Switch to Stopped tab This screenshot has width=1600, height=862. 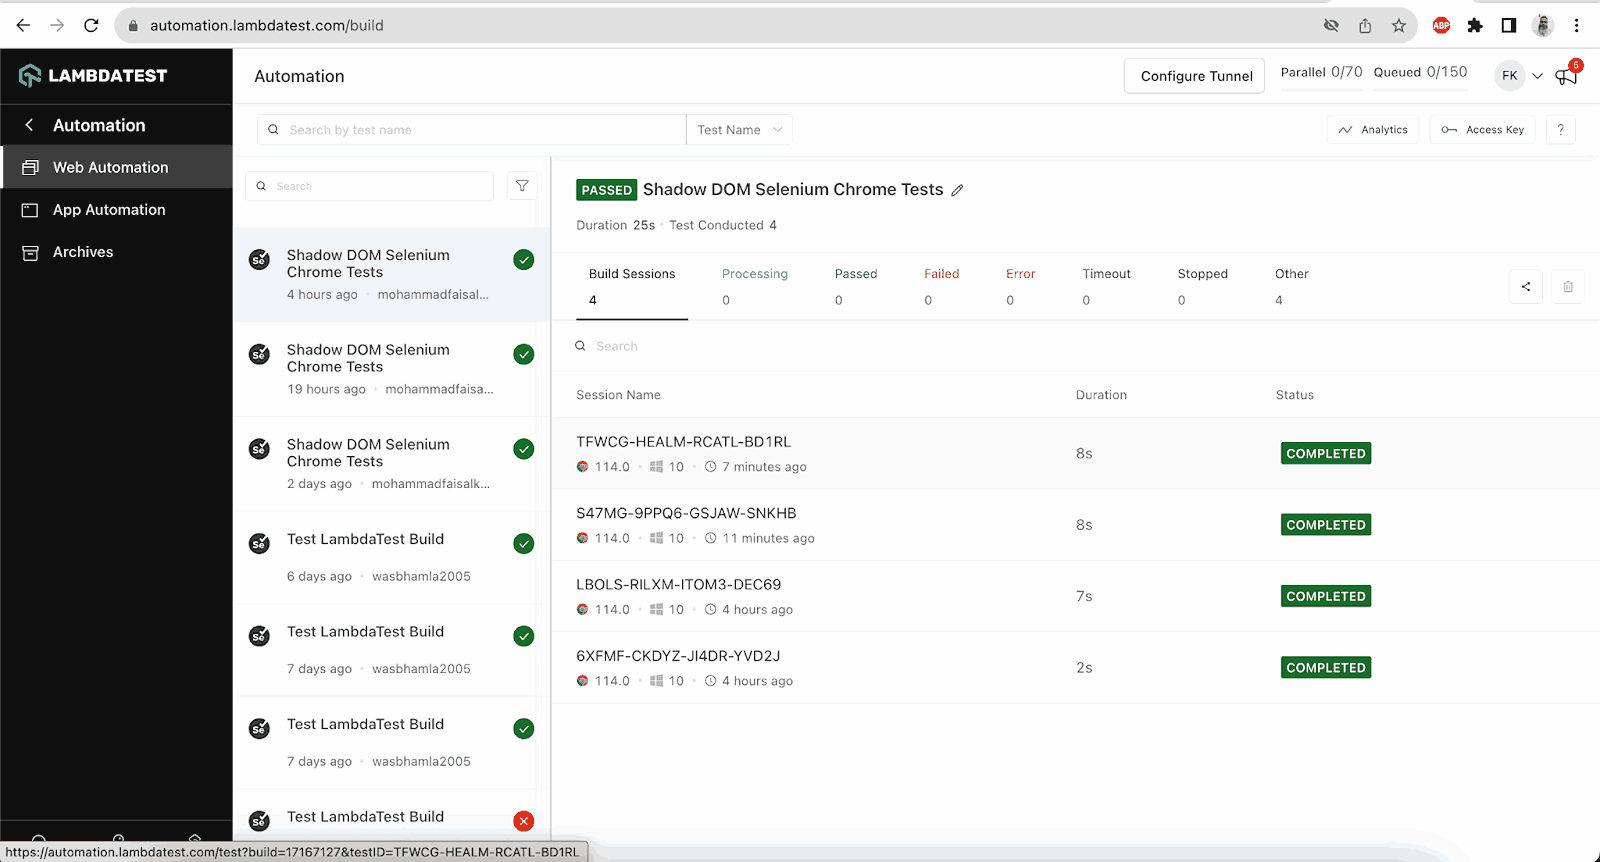pyautogui.click(x=1202, y=287)
